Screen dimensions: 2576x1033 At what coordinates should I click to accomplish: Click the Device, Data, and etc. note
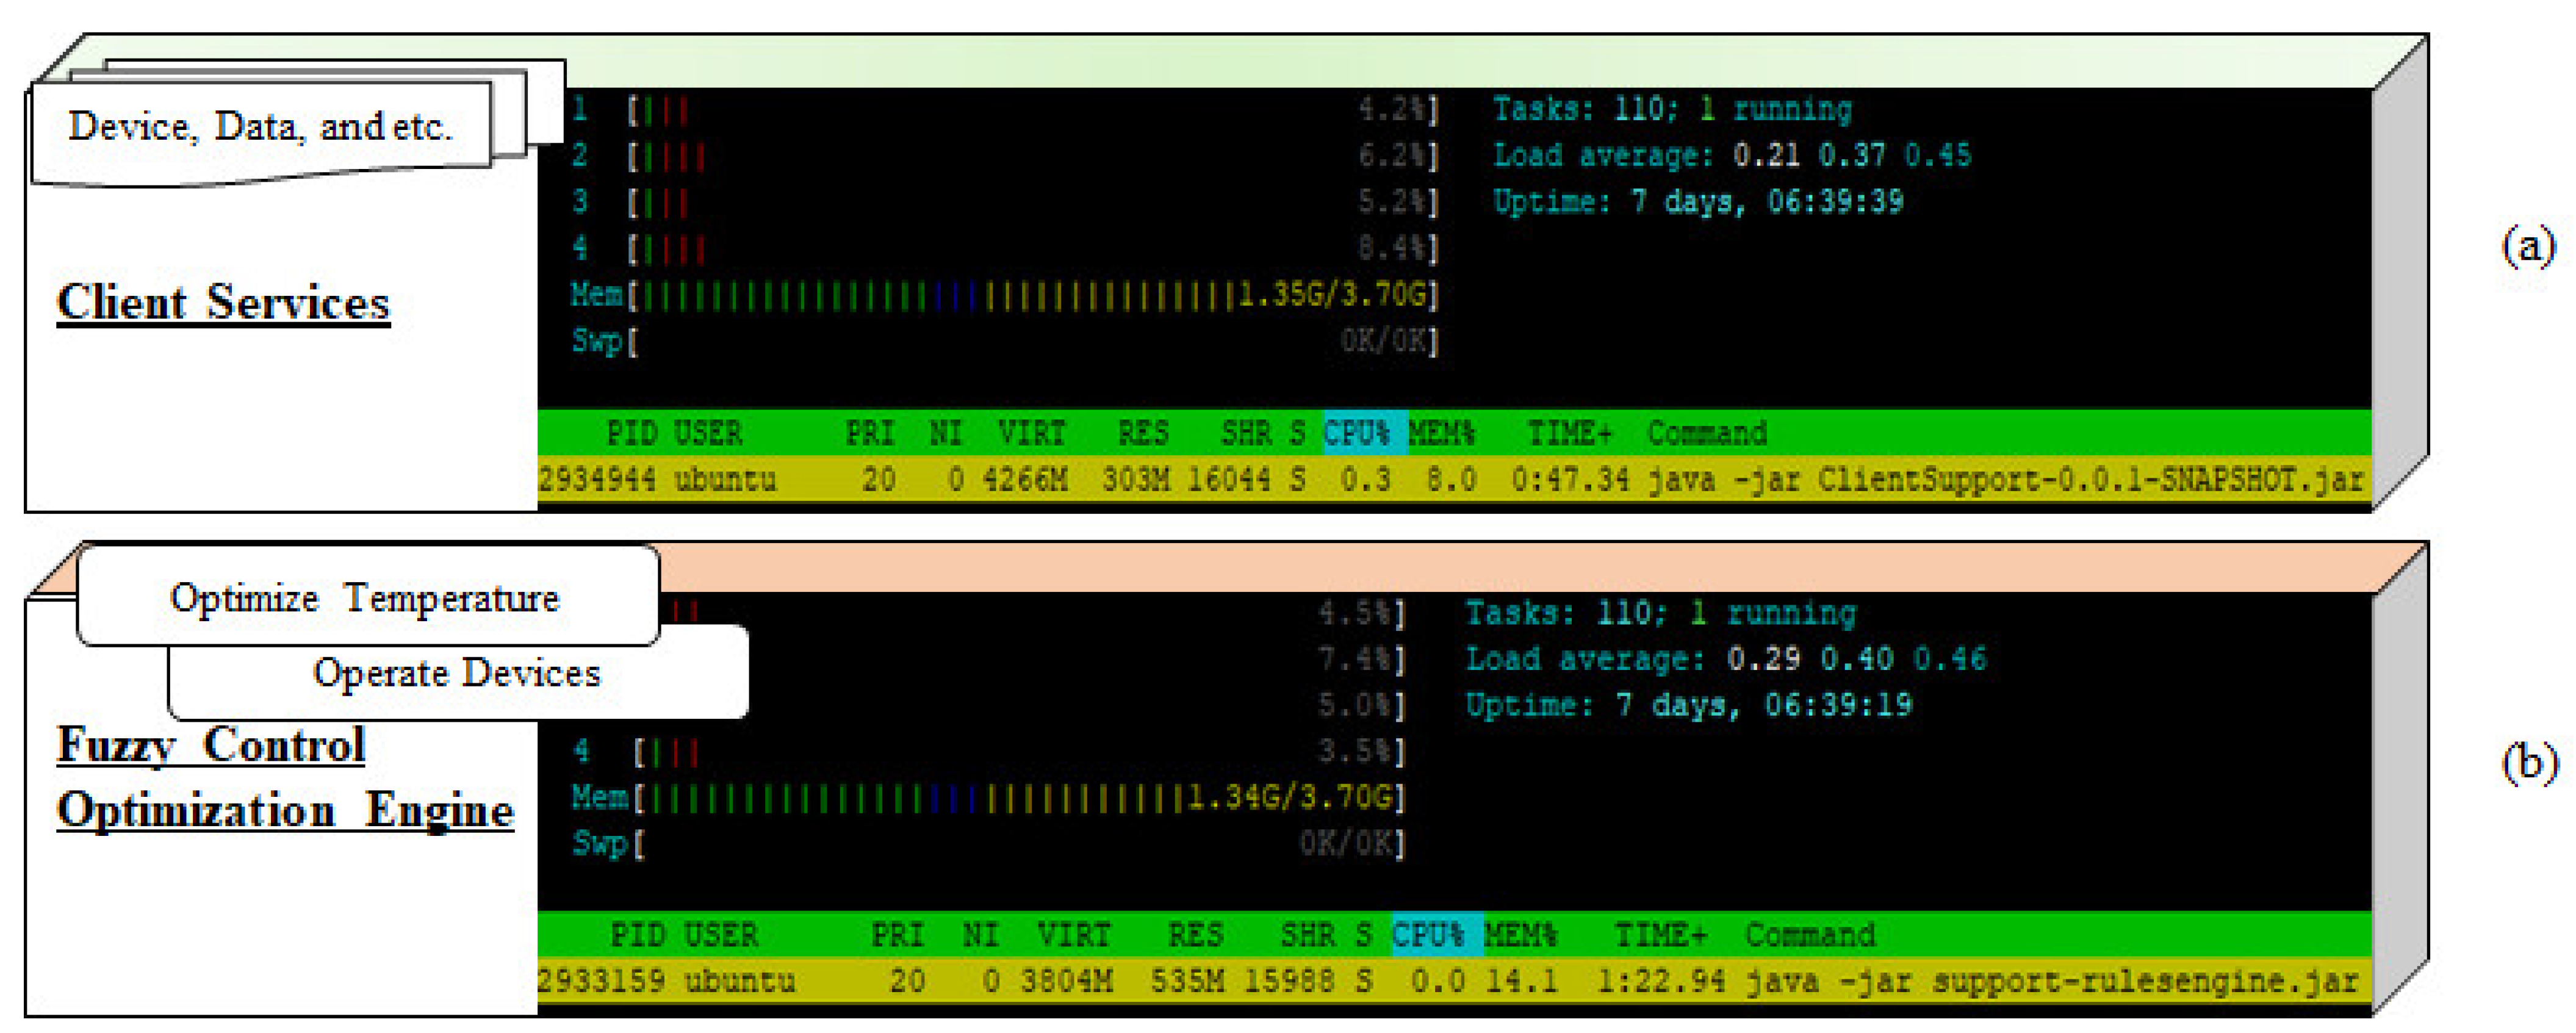tap(260, 128)
